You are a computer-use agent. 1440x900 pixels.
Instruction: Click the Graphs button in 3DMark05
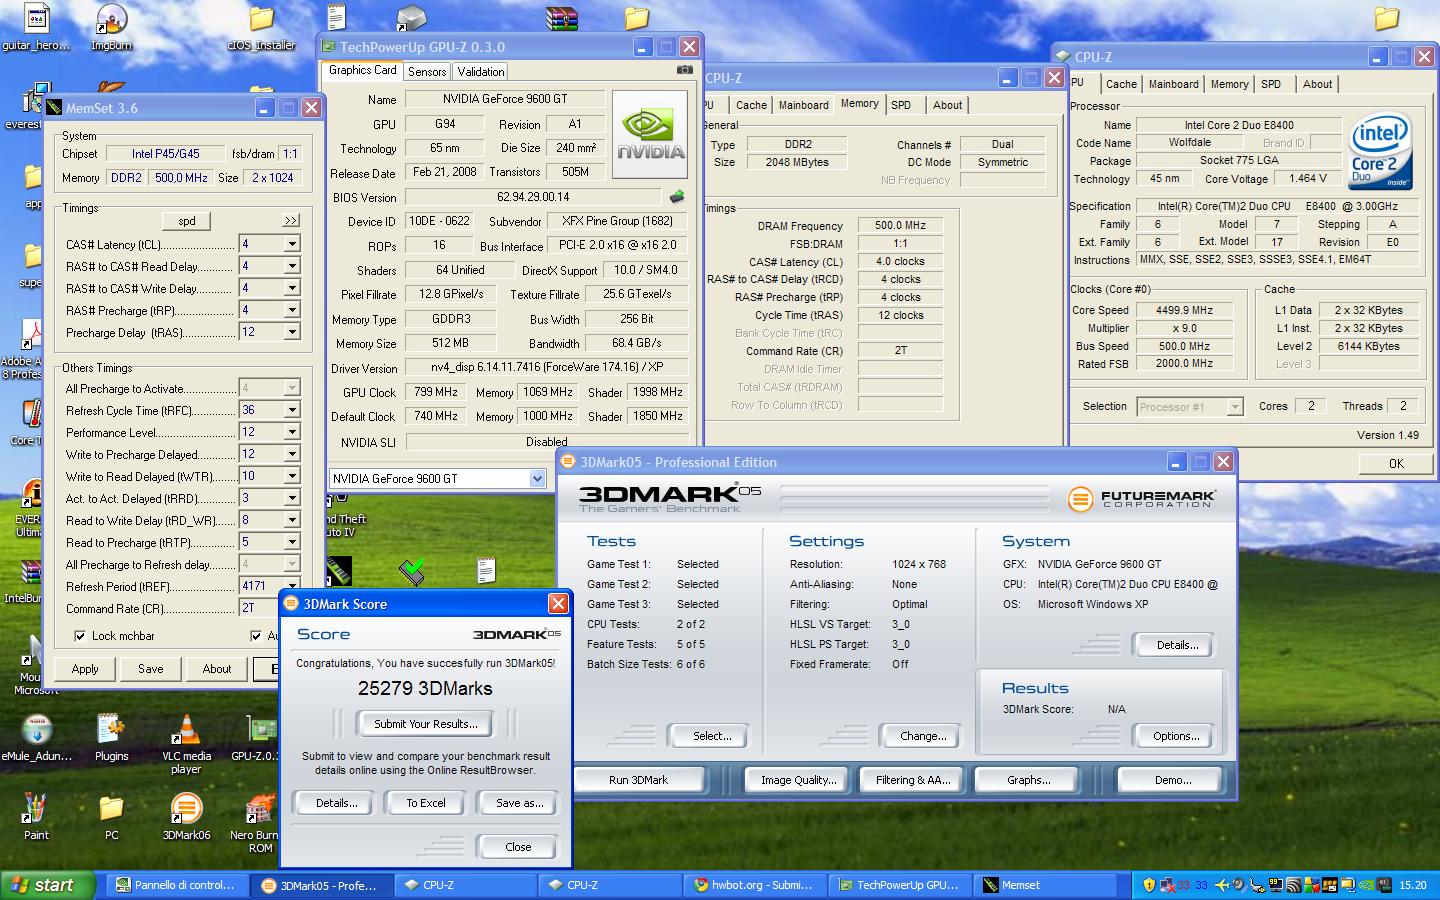click(1029, 780)
